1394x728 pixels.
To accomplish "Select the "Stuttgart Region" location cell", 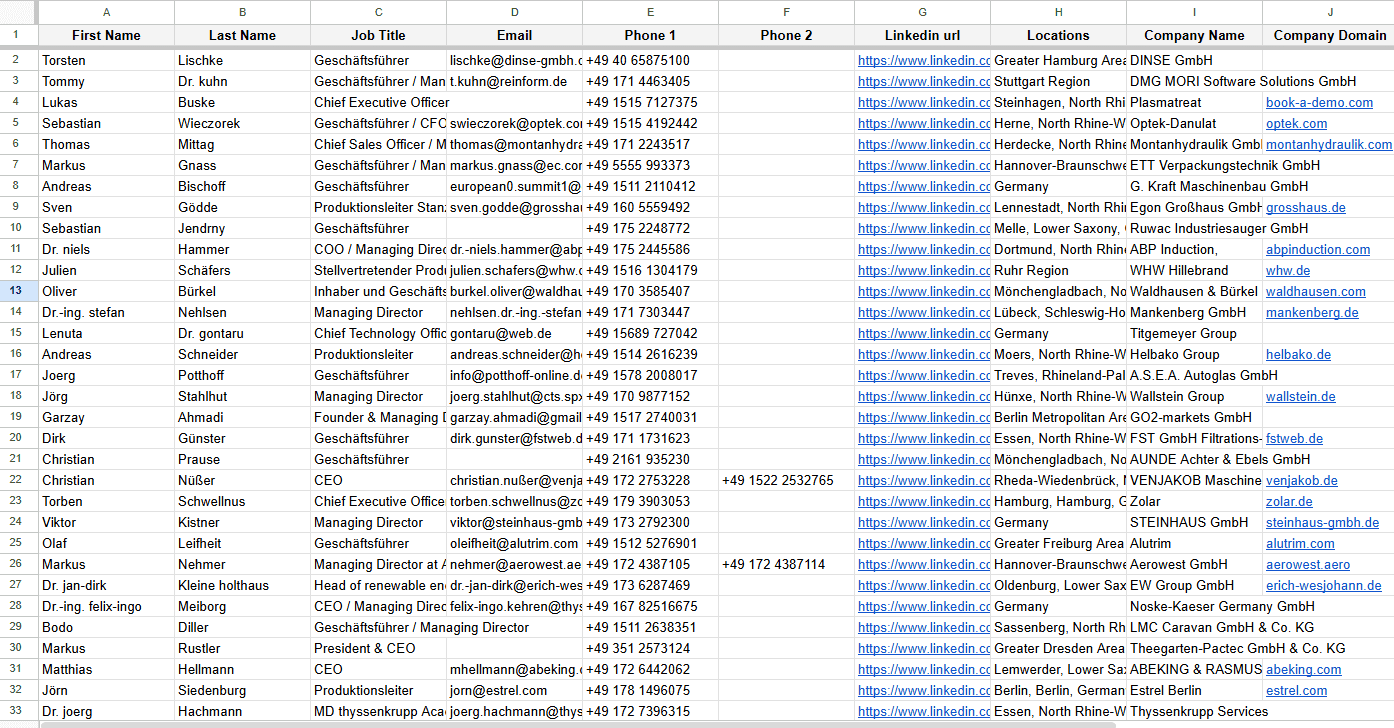I will tap(1058, 81).
